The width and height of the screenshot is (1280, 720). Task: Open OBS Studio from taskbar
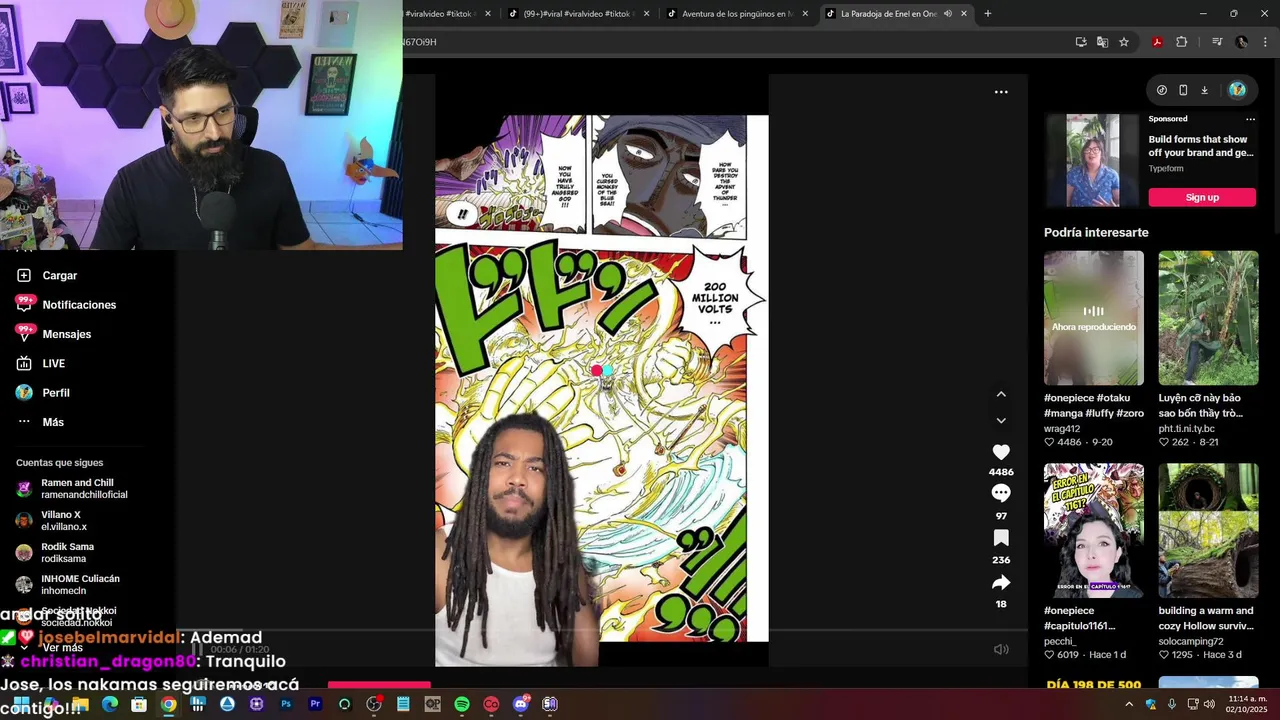[374, 704]
